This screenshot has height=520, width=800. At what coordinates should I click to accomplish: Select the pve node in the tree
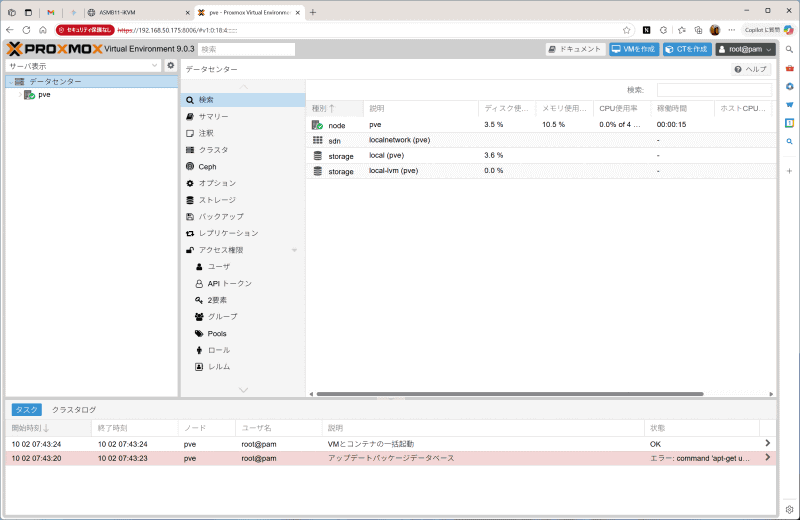coord(44,95)
